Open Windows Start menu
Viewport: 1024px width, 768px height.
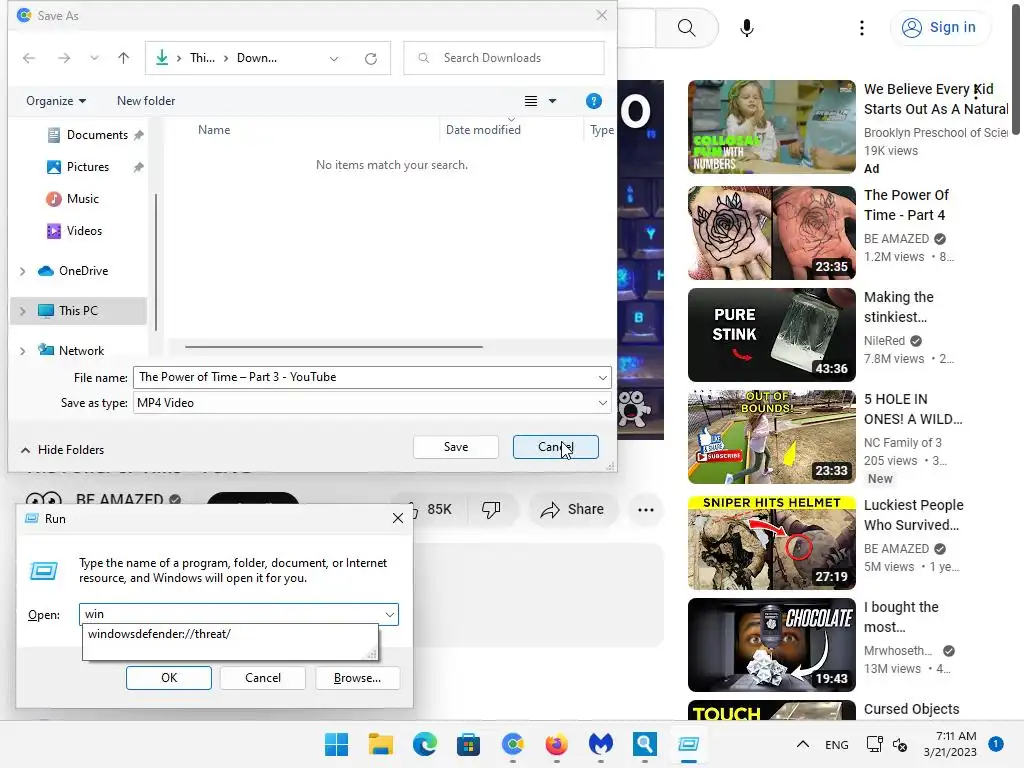(336, 744)
